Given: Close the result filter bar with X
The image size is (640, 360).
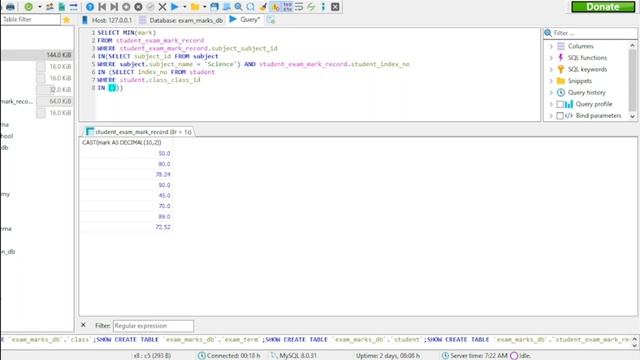Looking at the screenshot, I should tap(83, 325).
